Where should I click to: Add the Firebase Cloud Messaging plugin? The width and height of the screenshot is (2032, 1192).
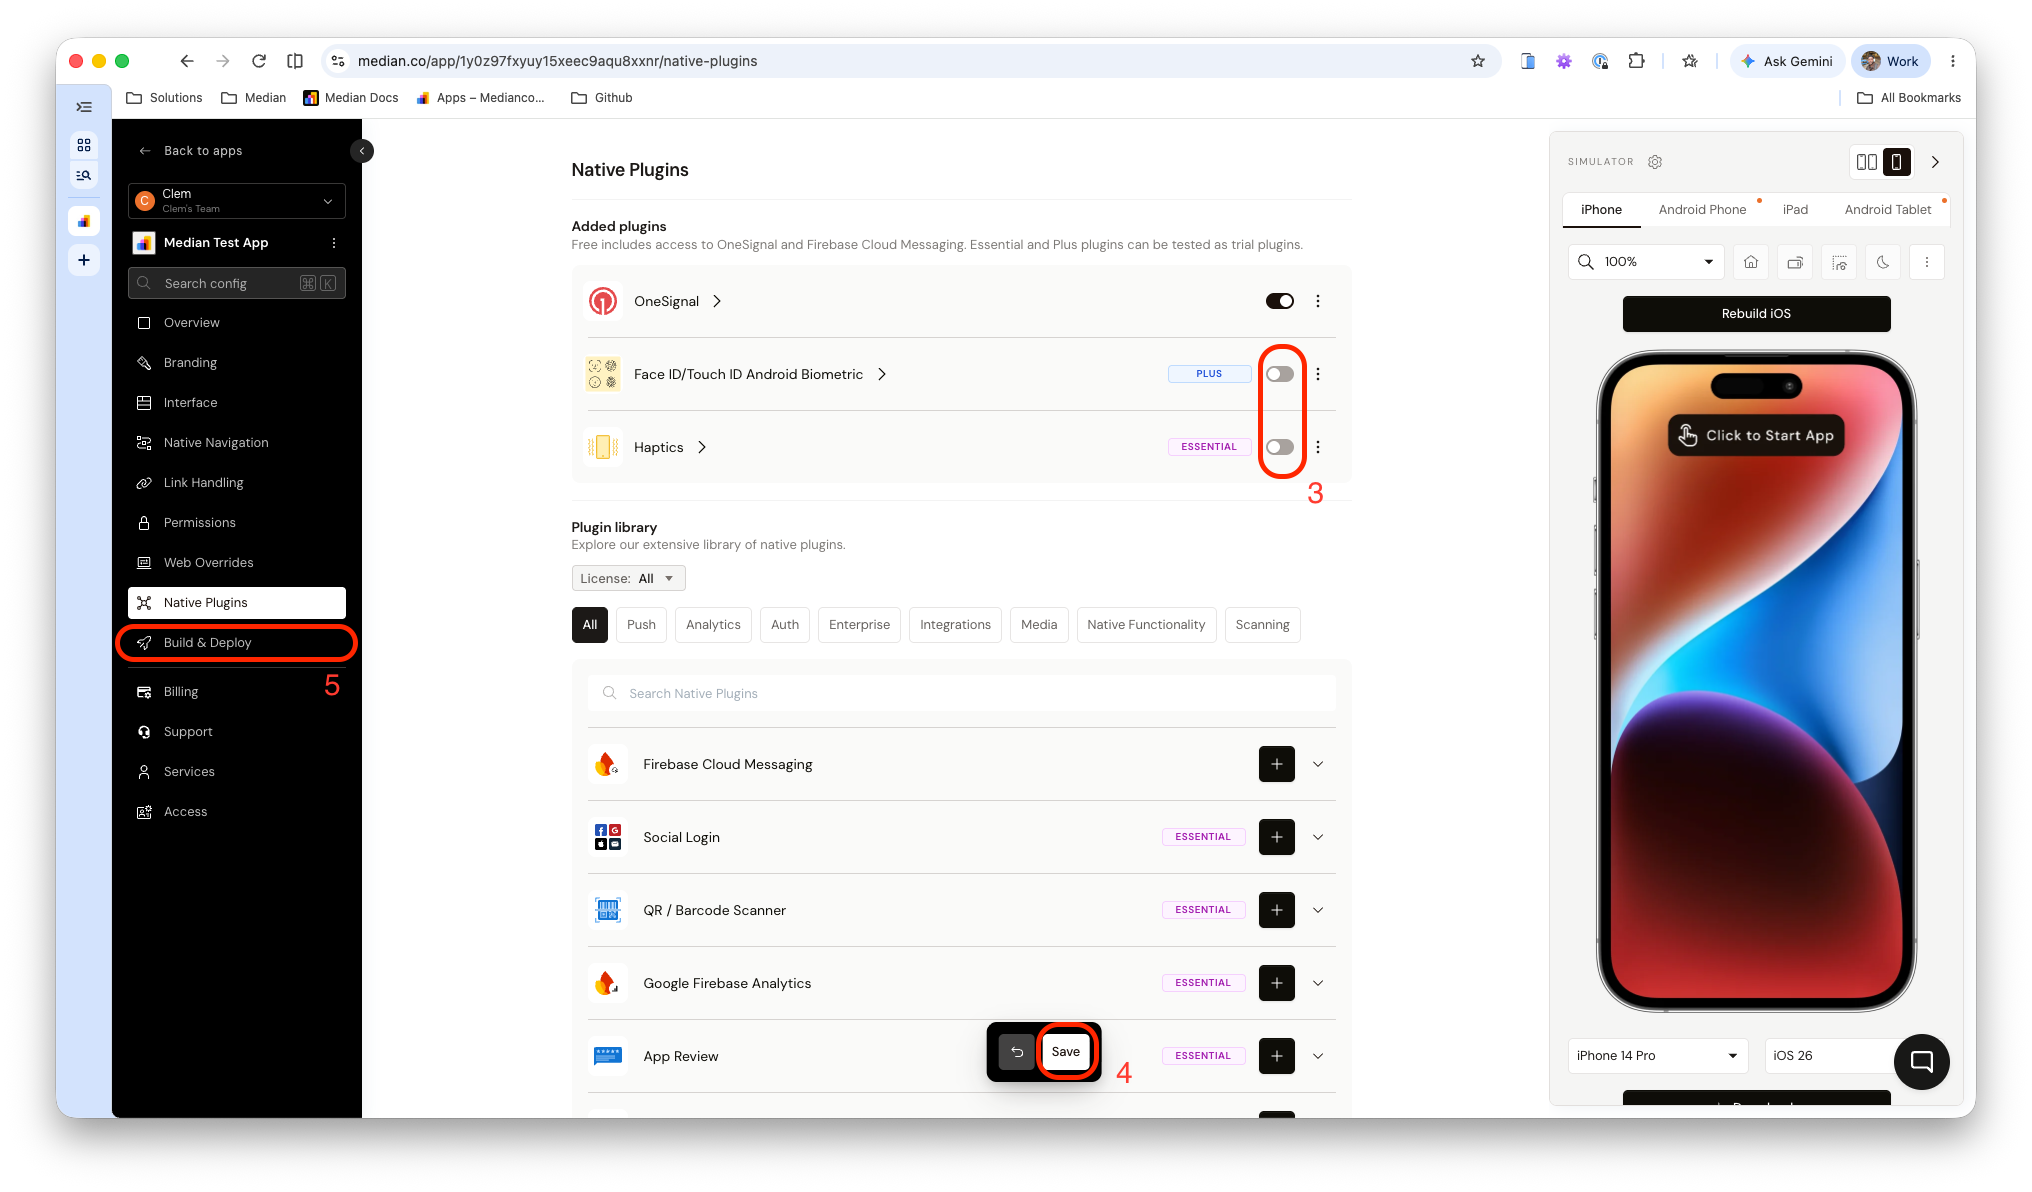click(1277, 764)
